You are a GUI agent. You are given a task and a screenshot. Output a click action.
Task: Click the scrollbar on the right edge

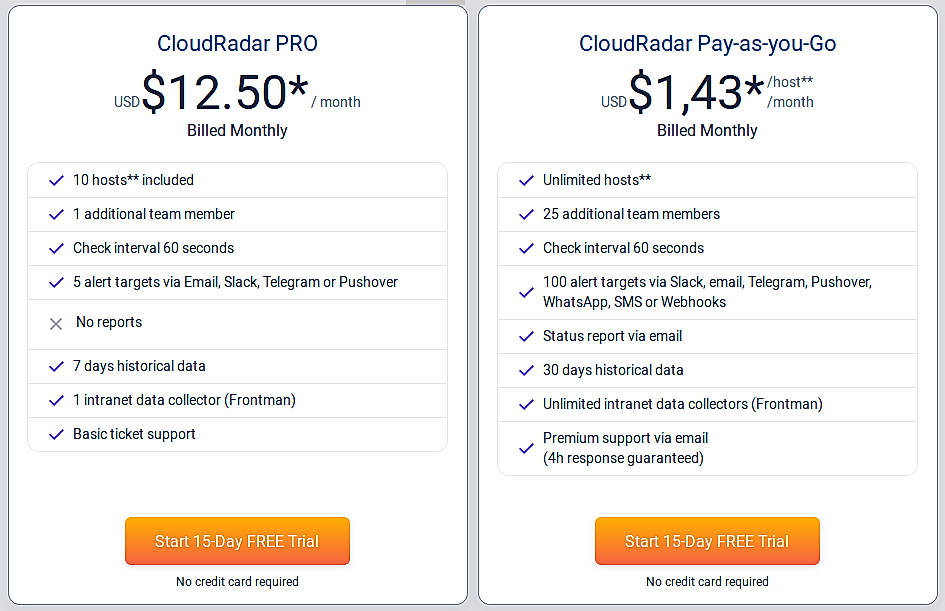(940, 300)
